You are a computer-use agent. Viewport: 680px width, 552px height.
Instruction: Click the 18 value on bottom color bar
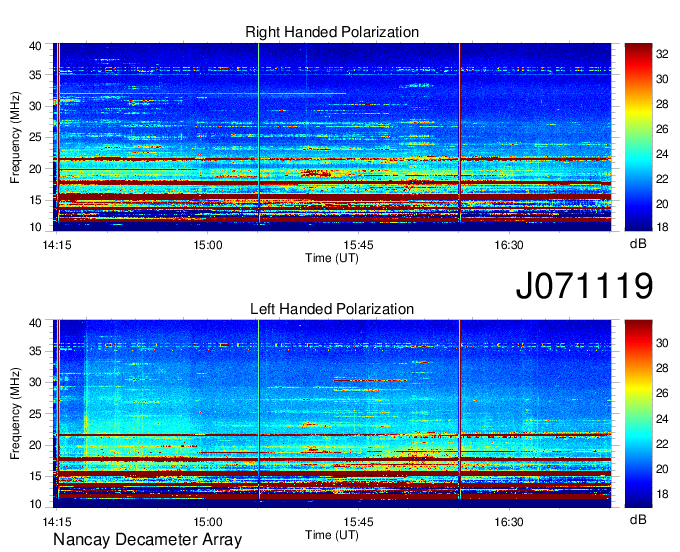pyautogui.click(x=662, y=494)
